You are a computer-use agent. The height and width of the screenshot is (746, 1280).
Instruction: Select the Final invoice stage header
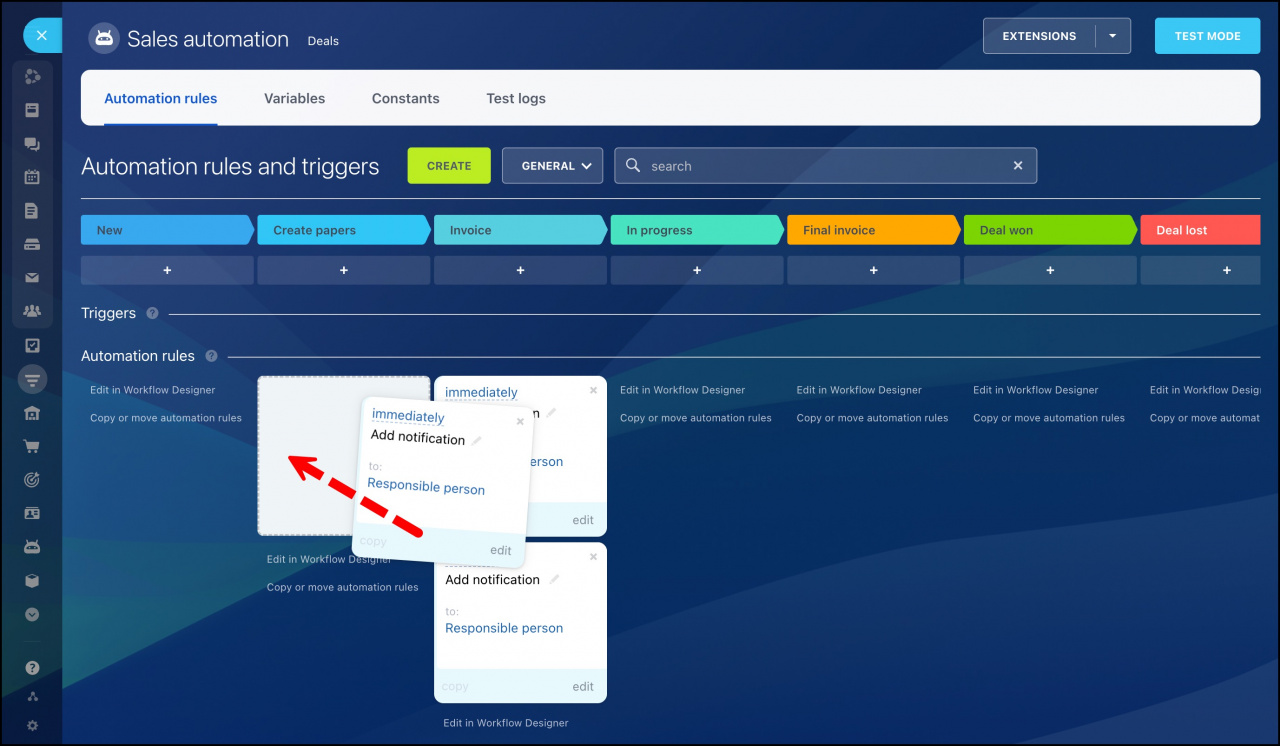[874, 230]
